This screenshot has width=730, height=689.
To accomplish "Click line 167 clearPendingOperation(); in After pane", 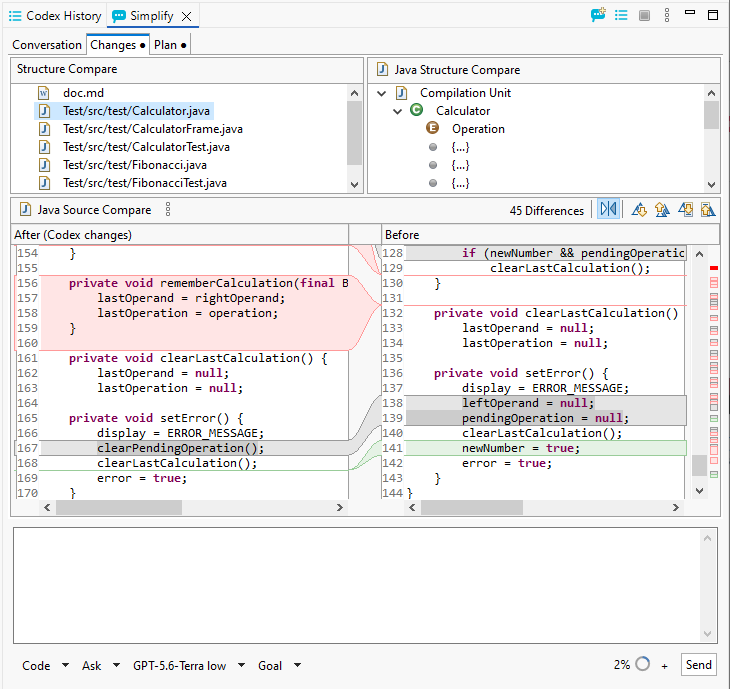I will [x=180, y=448].
